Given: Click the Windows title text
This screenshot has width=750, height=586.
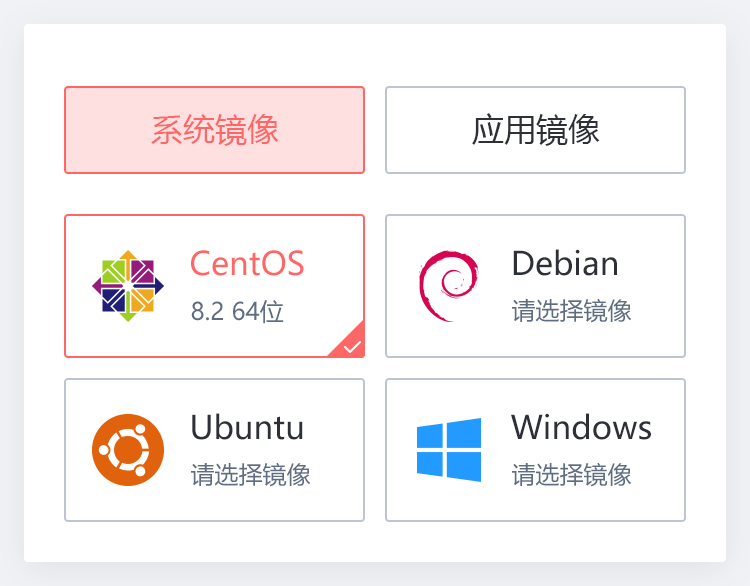Looking at the screenshot, I should pos(581,427).
